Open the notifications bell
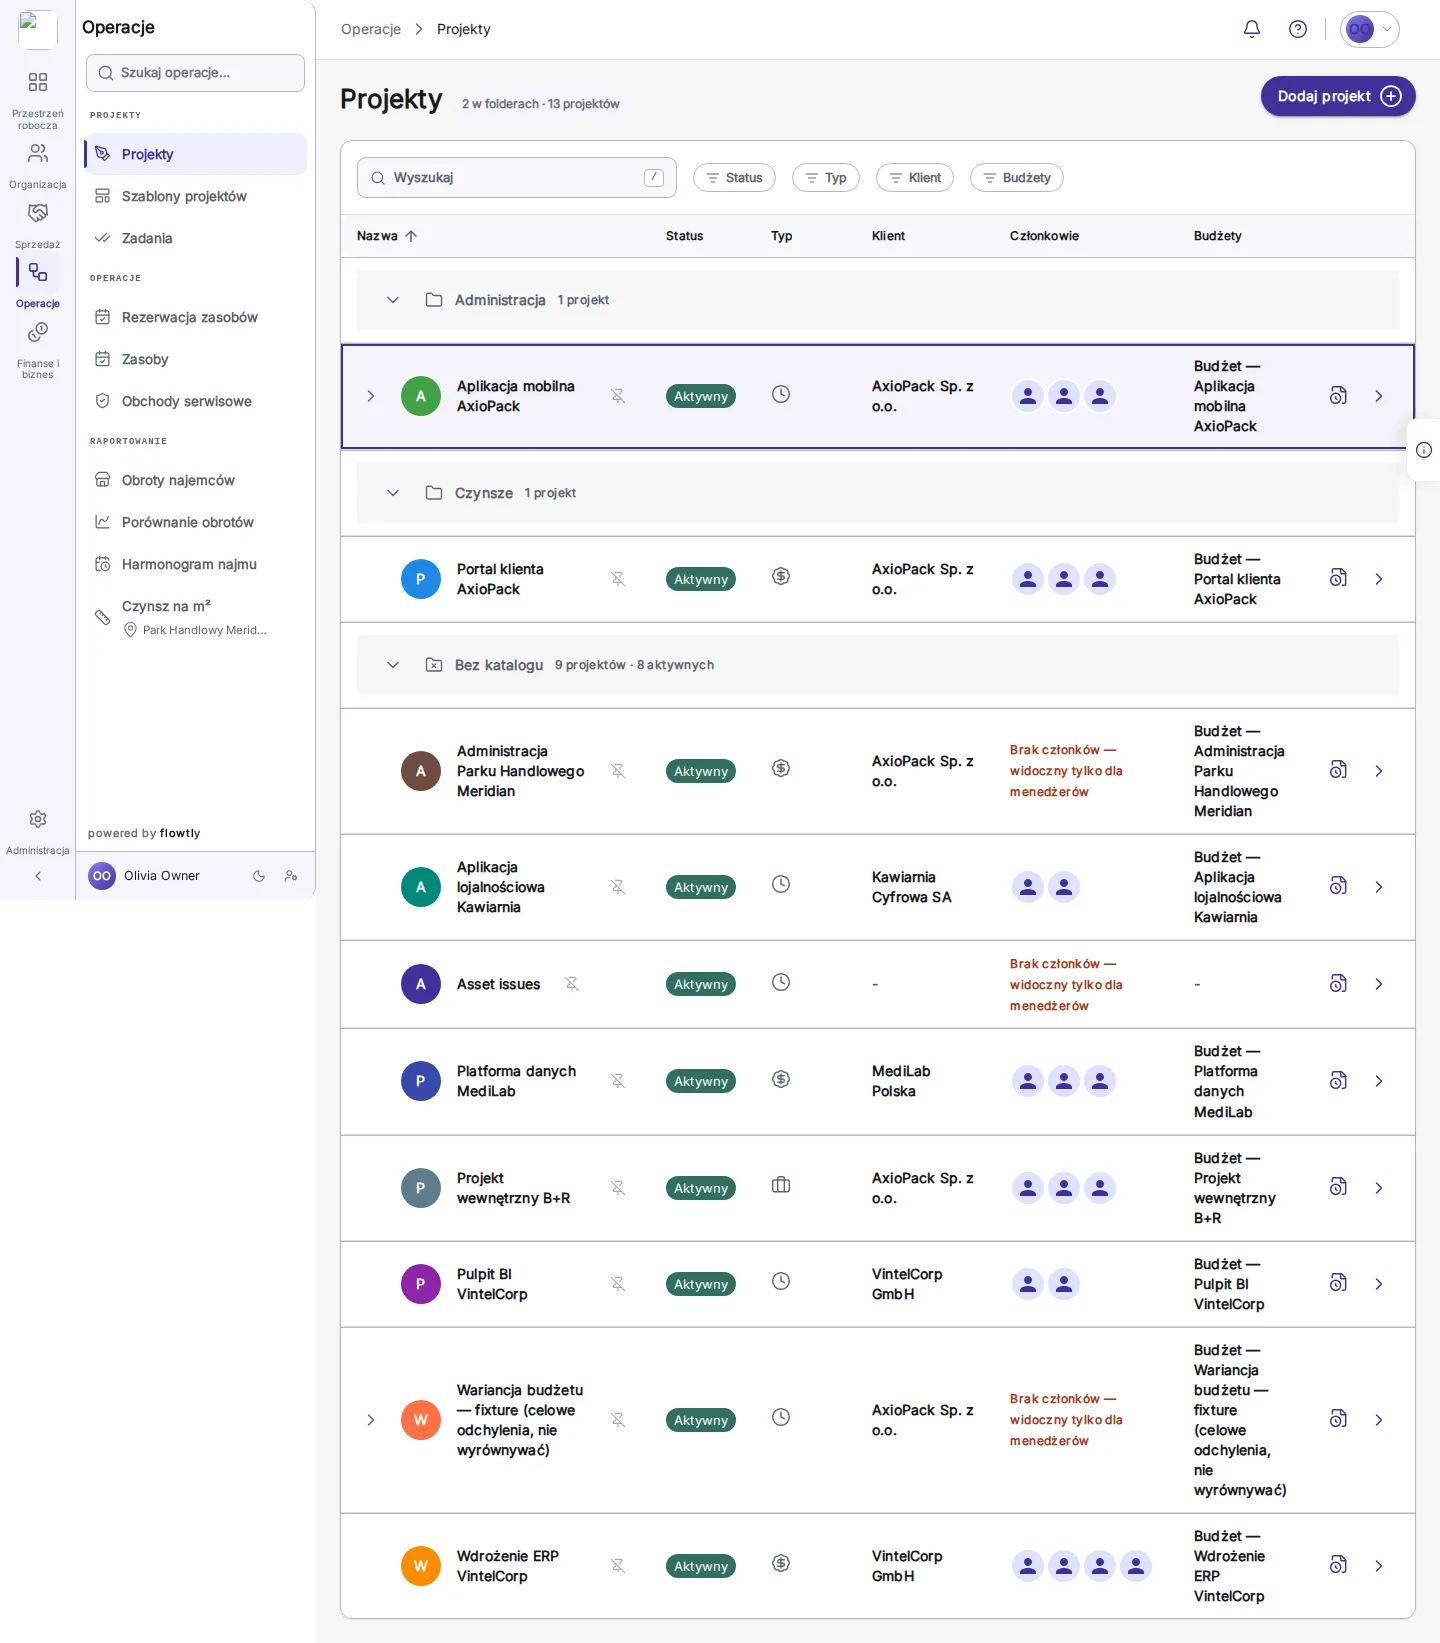Image resolution: width=1440 pixels, height=1643 pixels. click(x=1251, y=29)
